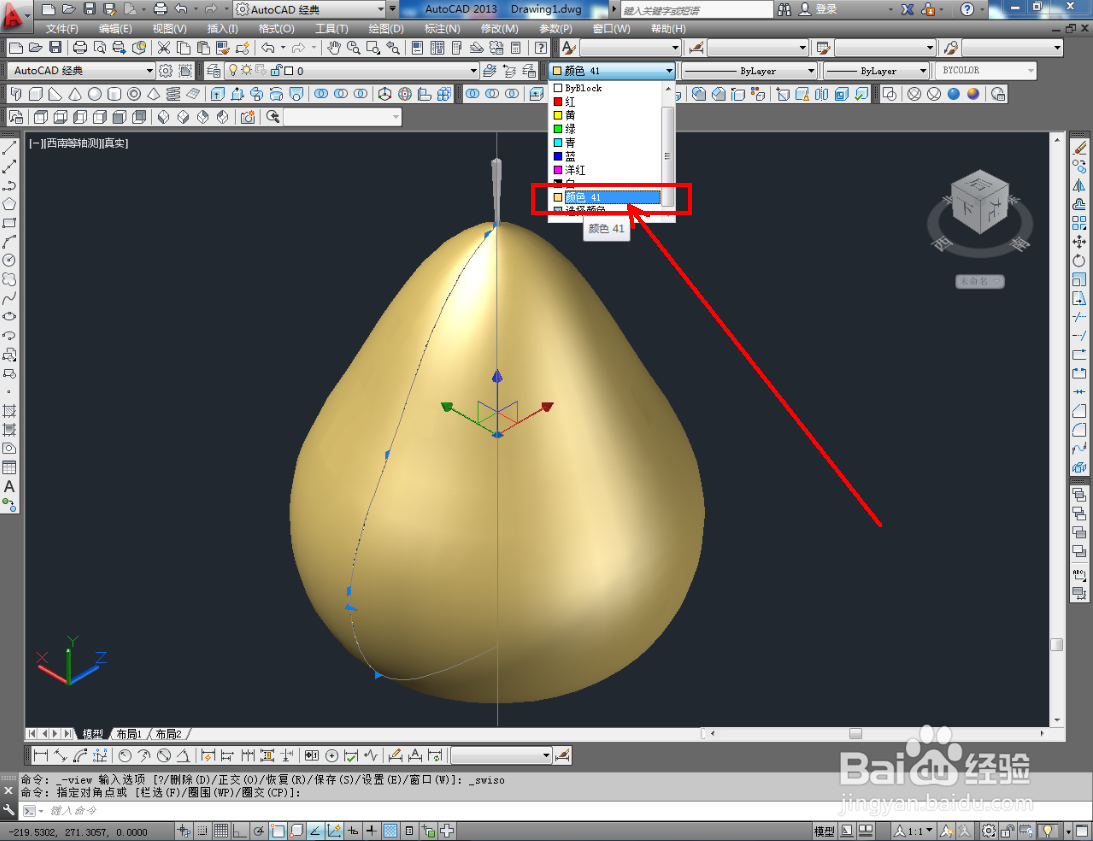Activate the Pan hand tool
Screen dimensions: 1093x841
click(x=335, y=47)
